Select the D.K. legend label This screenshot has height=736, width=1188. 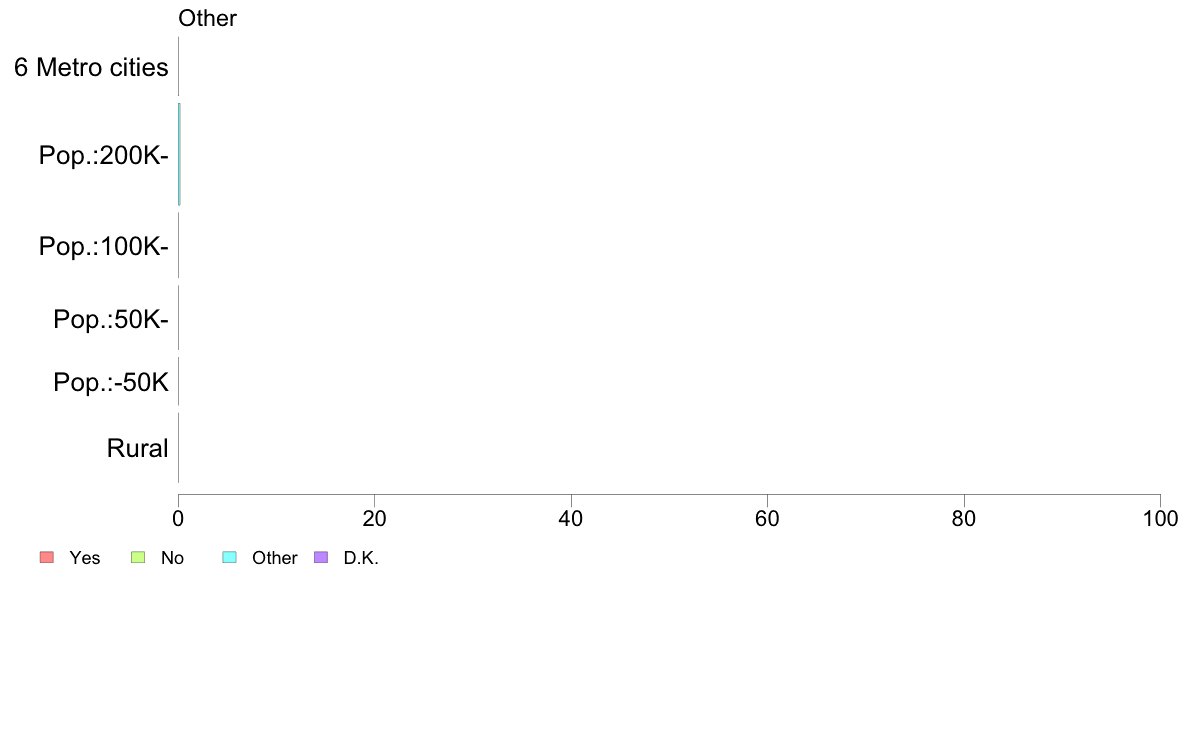[x=361, y=558]
